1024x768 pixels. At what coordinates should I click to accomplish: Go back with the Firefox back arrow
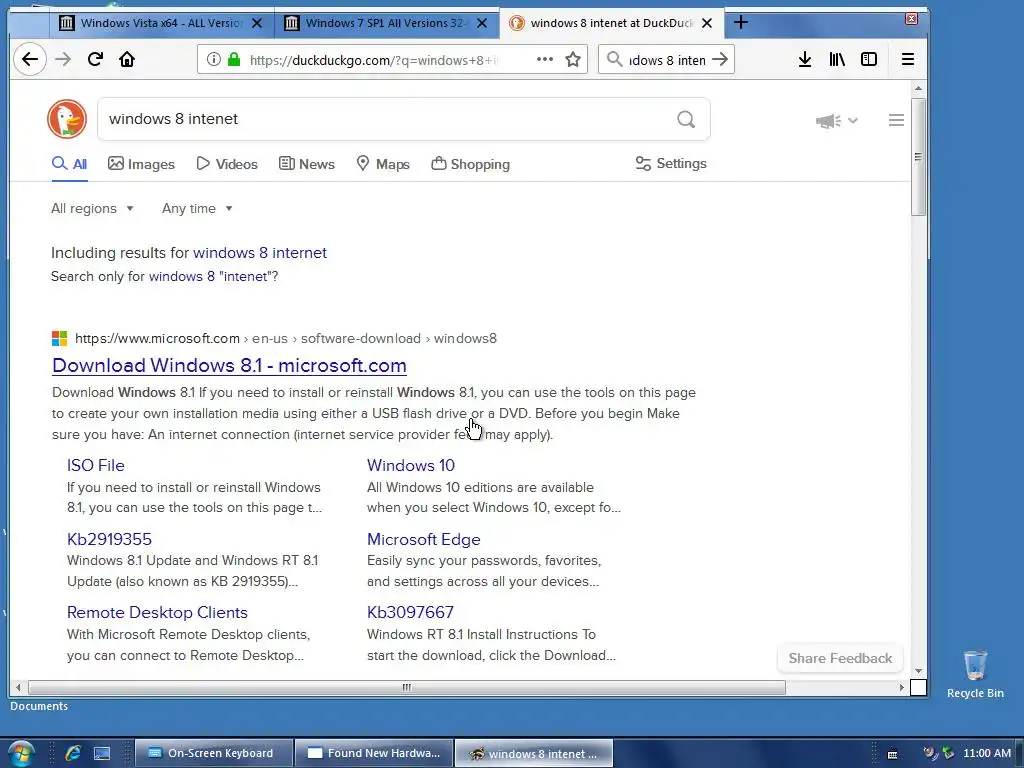point(30,59)
